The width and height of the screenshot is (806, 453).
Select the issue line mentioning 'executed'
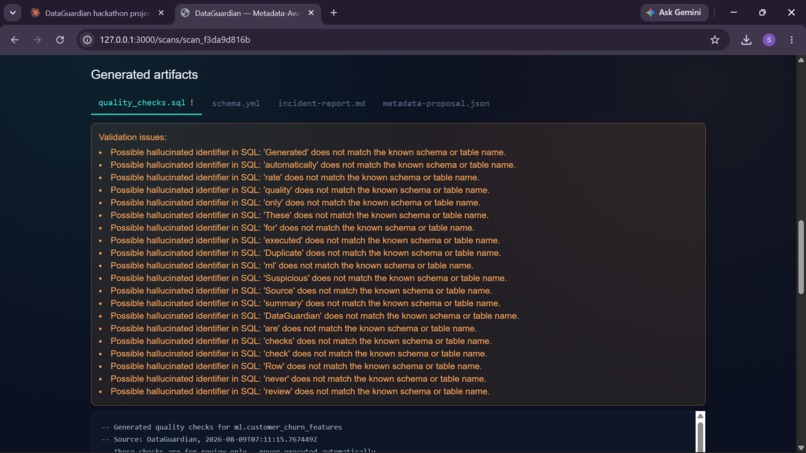[x=305, y=241]
